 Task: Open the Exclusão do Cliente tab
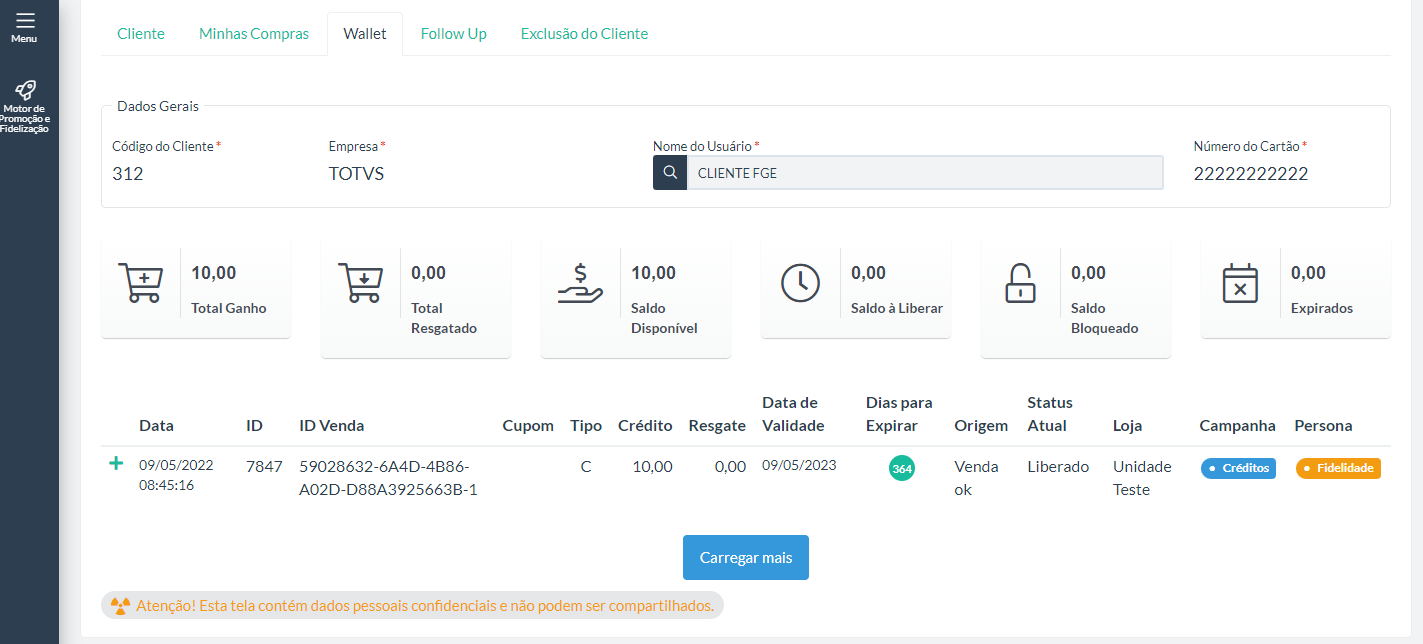584,34
